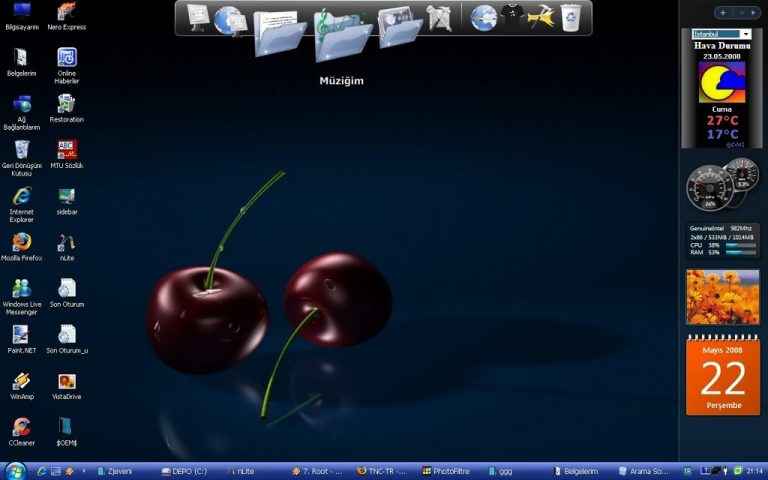
Task: Click the orange flowers slideshow thumbnail
Action: (x=722, y=296)
